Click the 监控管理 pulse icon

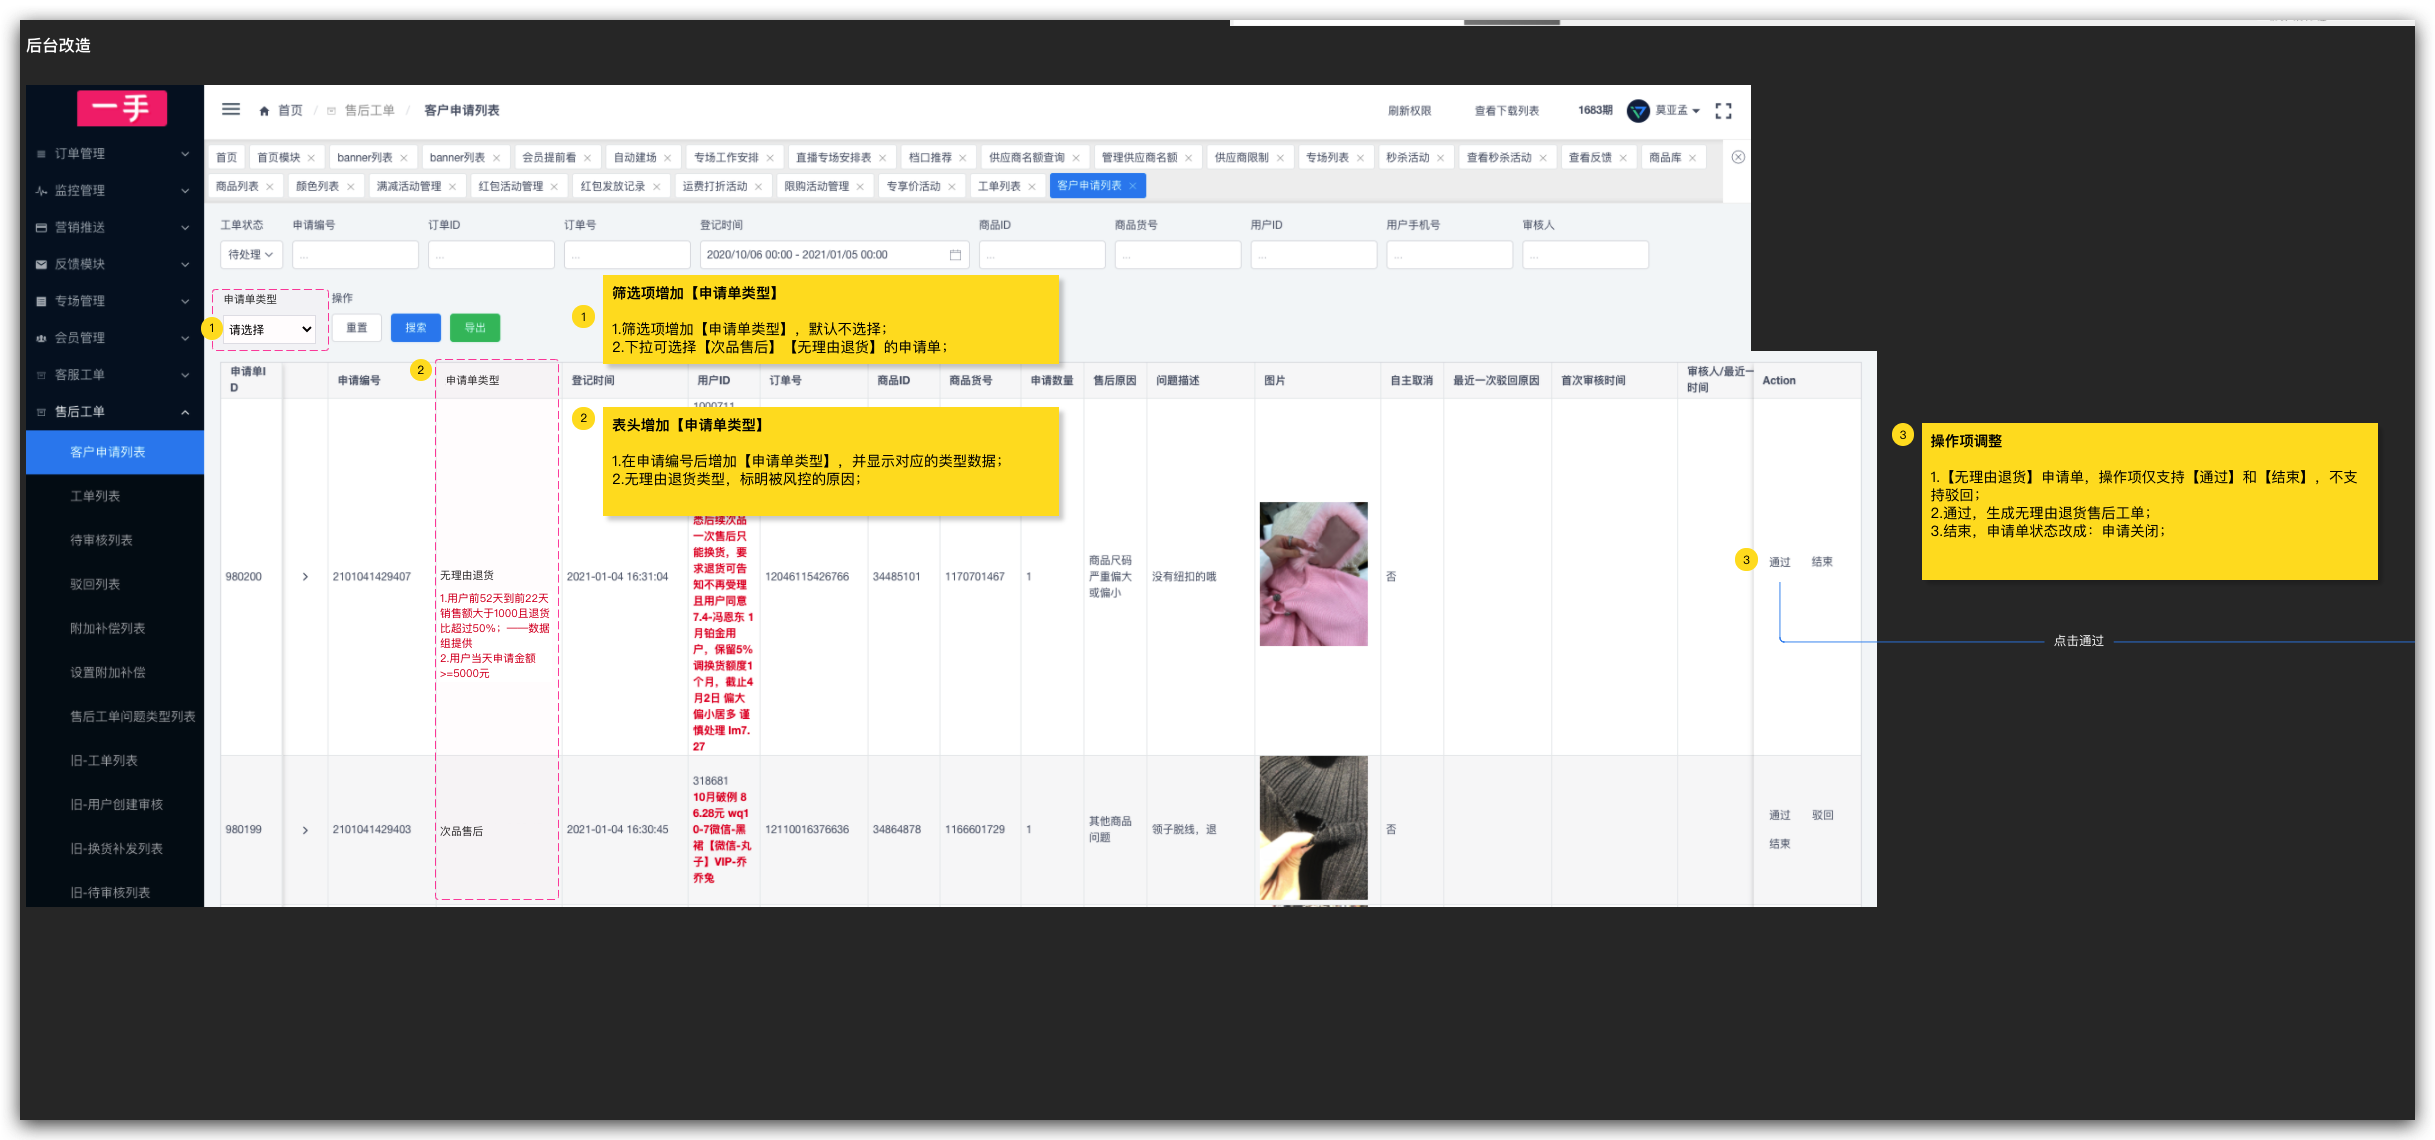coord(41,191)
